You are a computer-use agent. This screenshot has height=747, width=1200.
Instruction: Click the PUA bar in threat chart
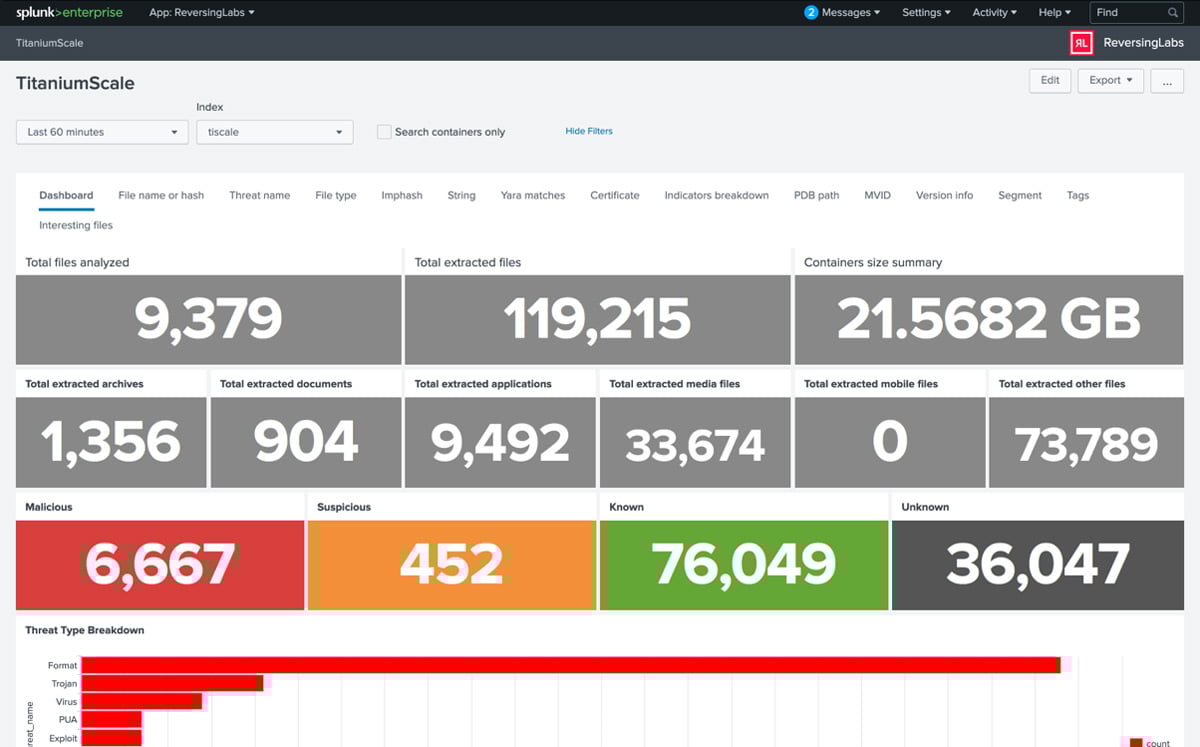click(111, 719)
